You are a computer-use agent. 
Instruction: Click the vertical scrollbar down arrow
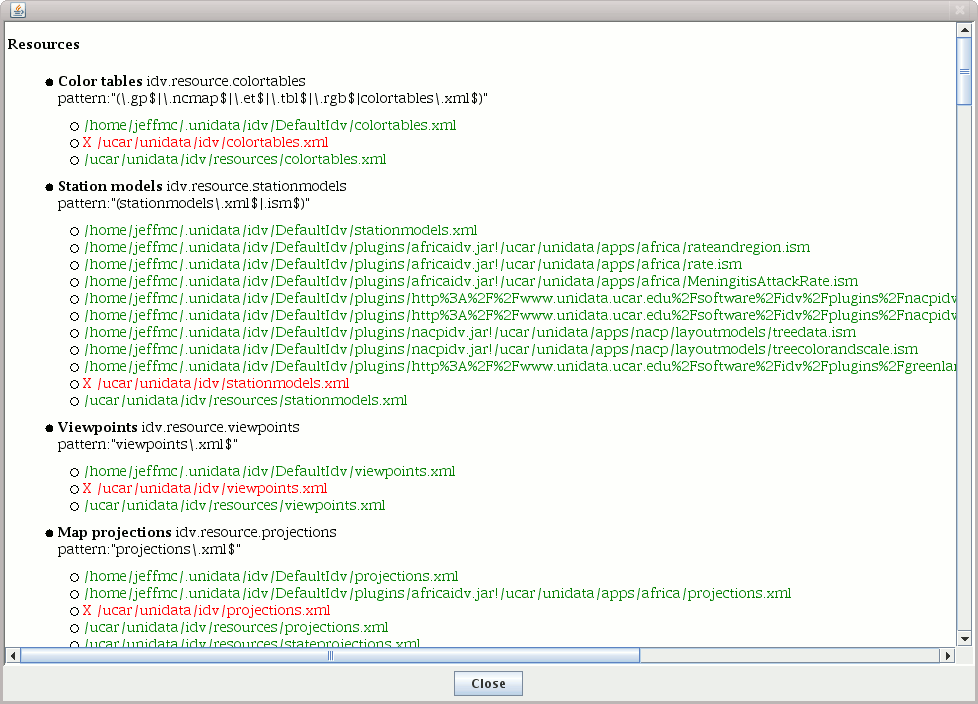[x=964, y=638]
